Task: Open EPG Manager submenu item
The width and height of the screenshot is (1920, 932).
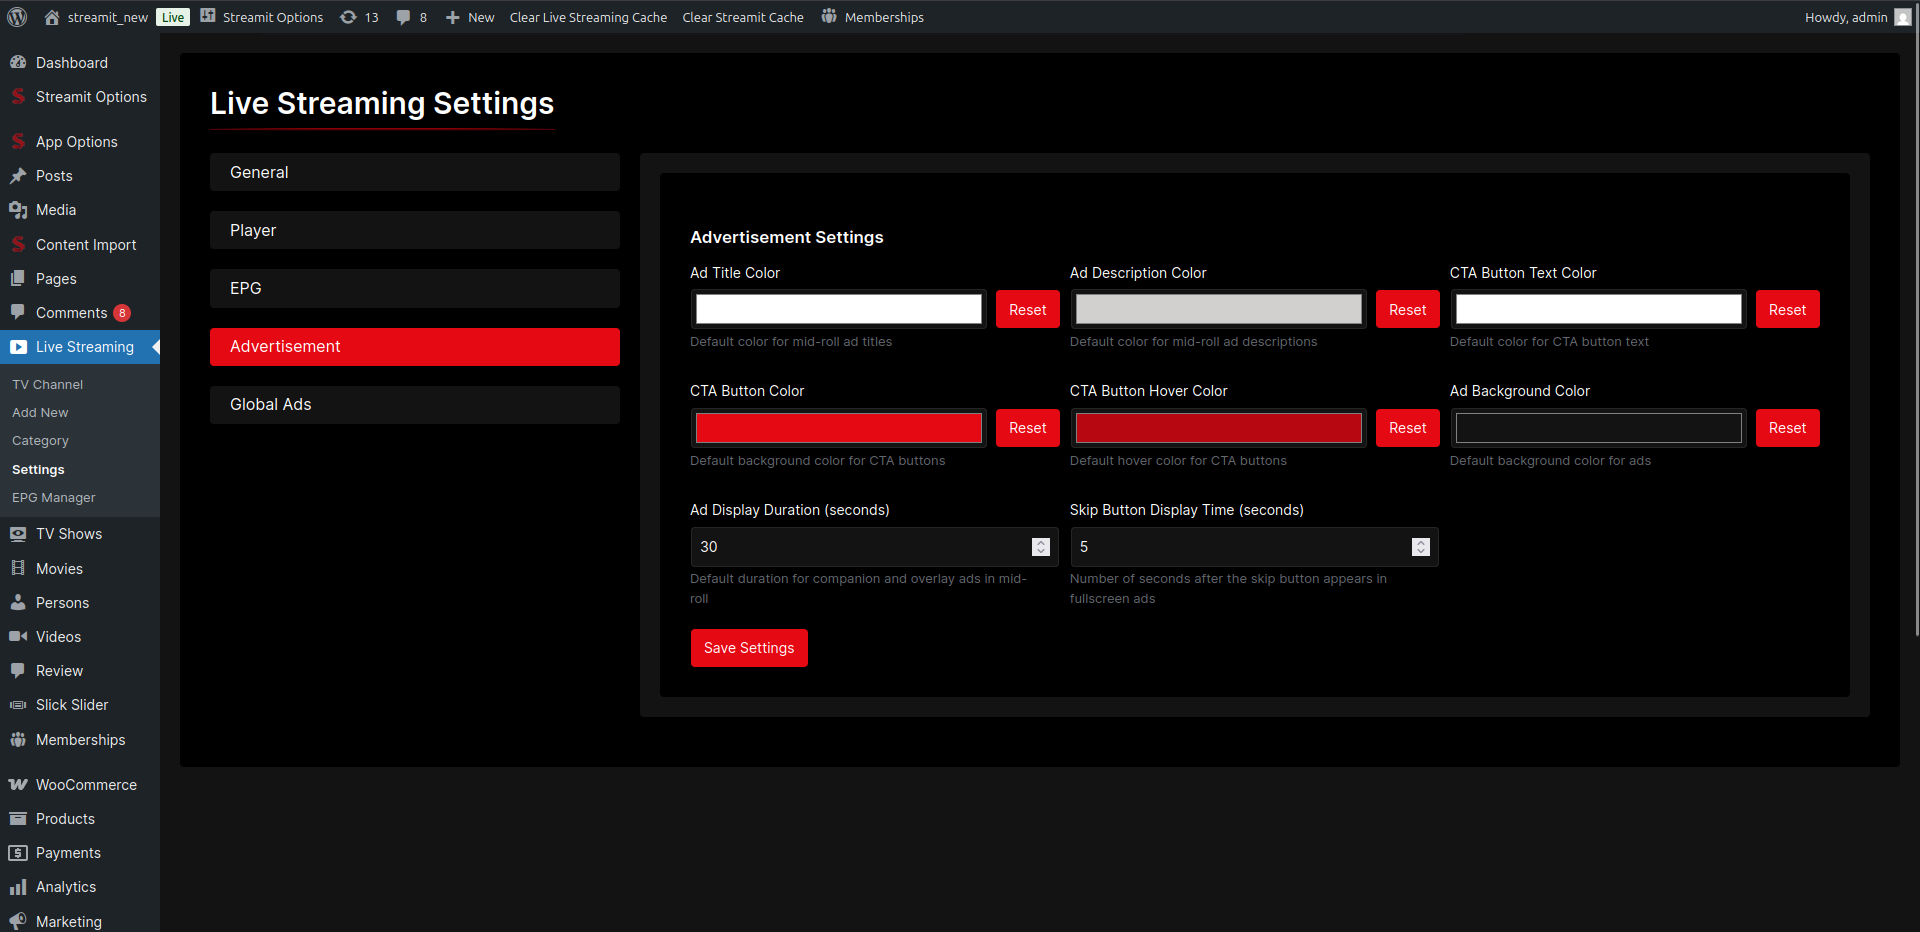Action: [54, 497]
